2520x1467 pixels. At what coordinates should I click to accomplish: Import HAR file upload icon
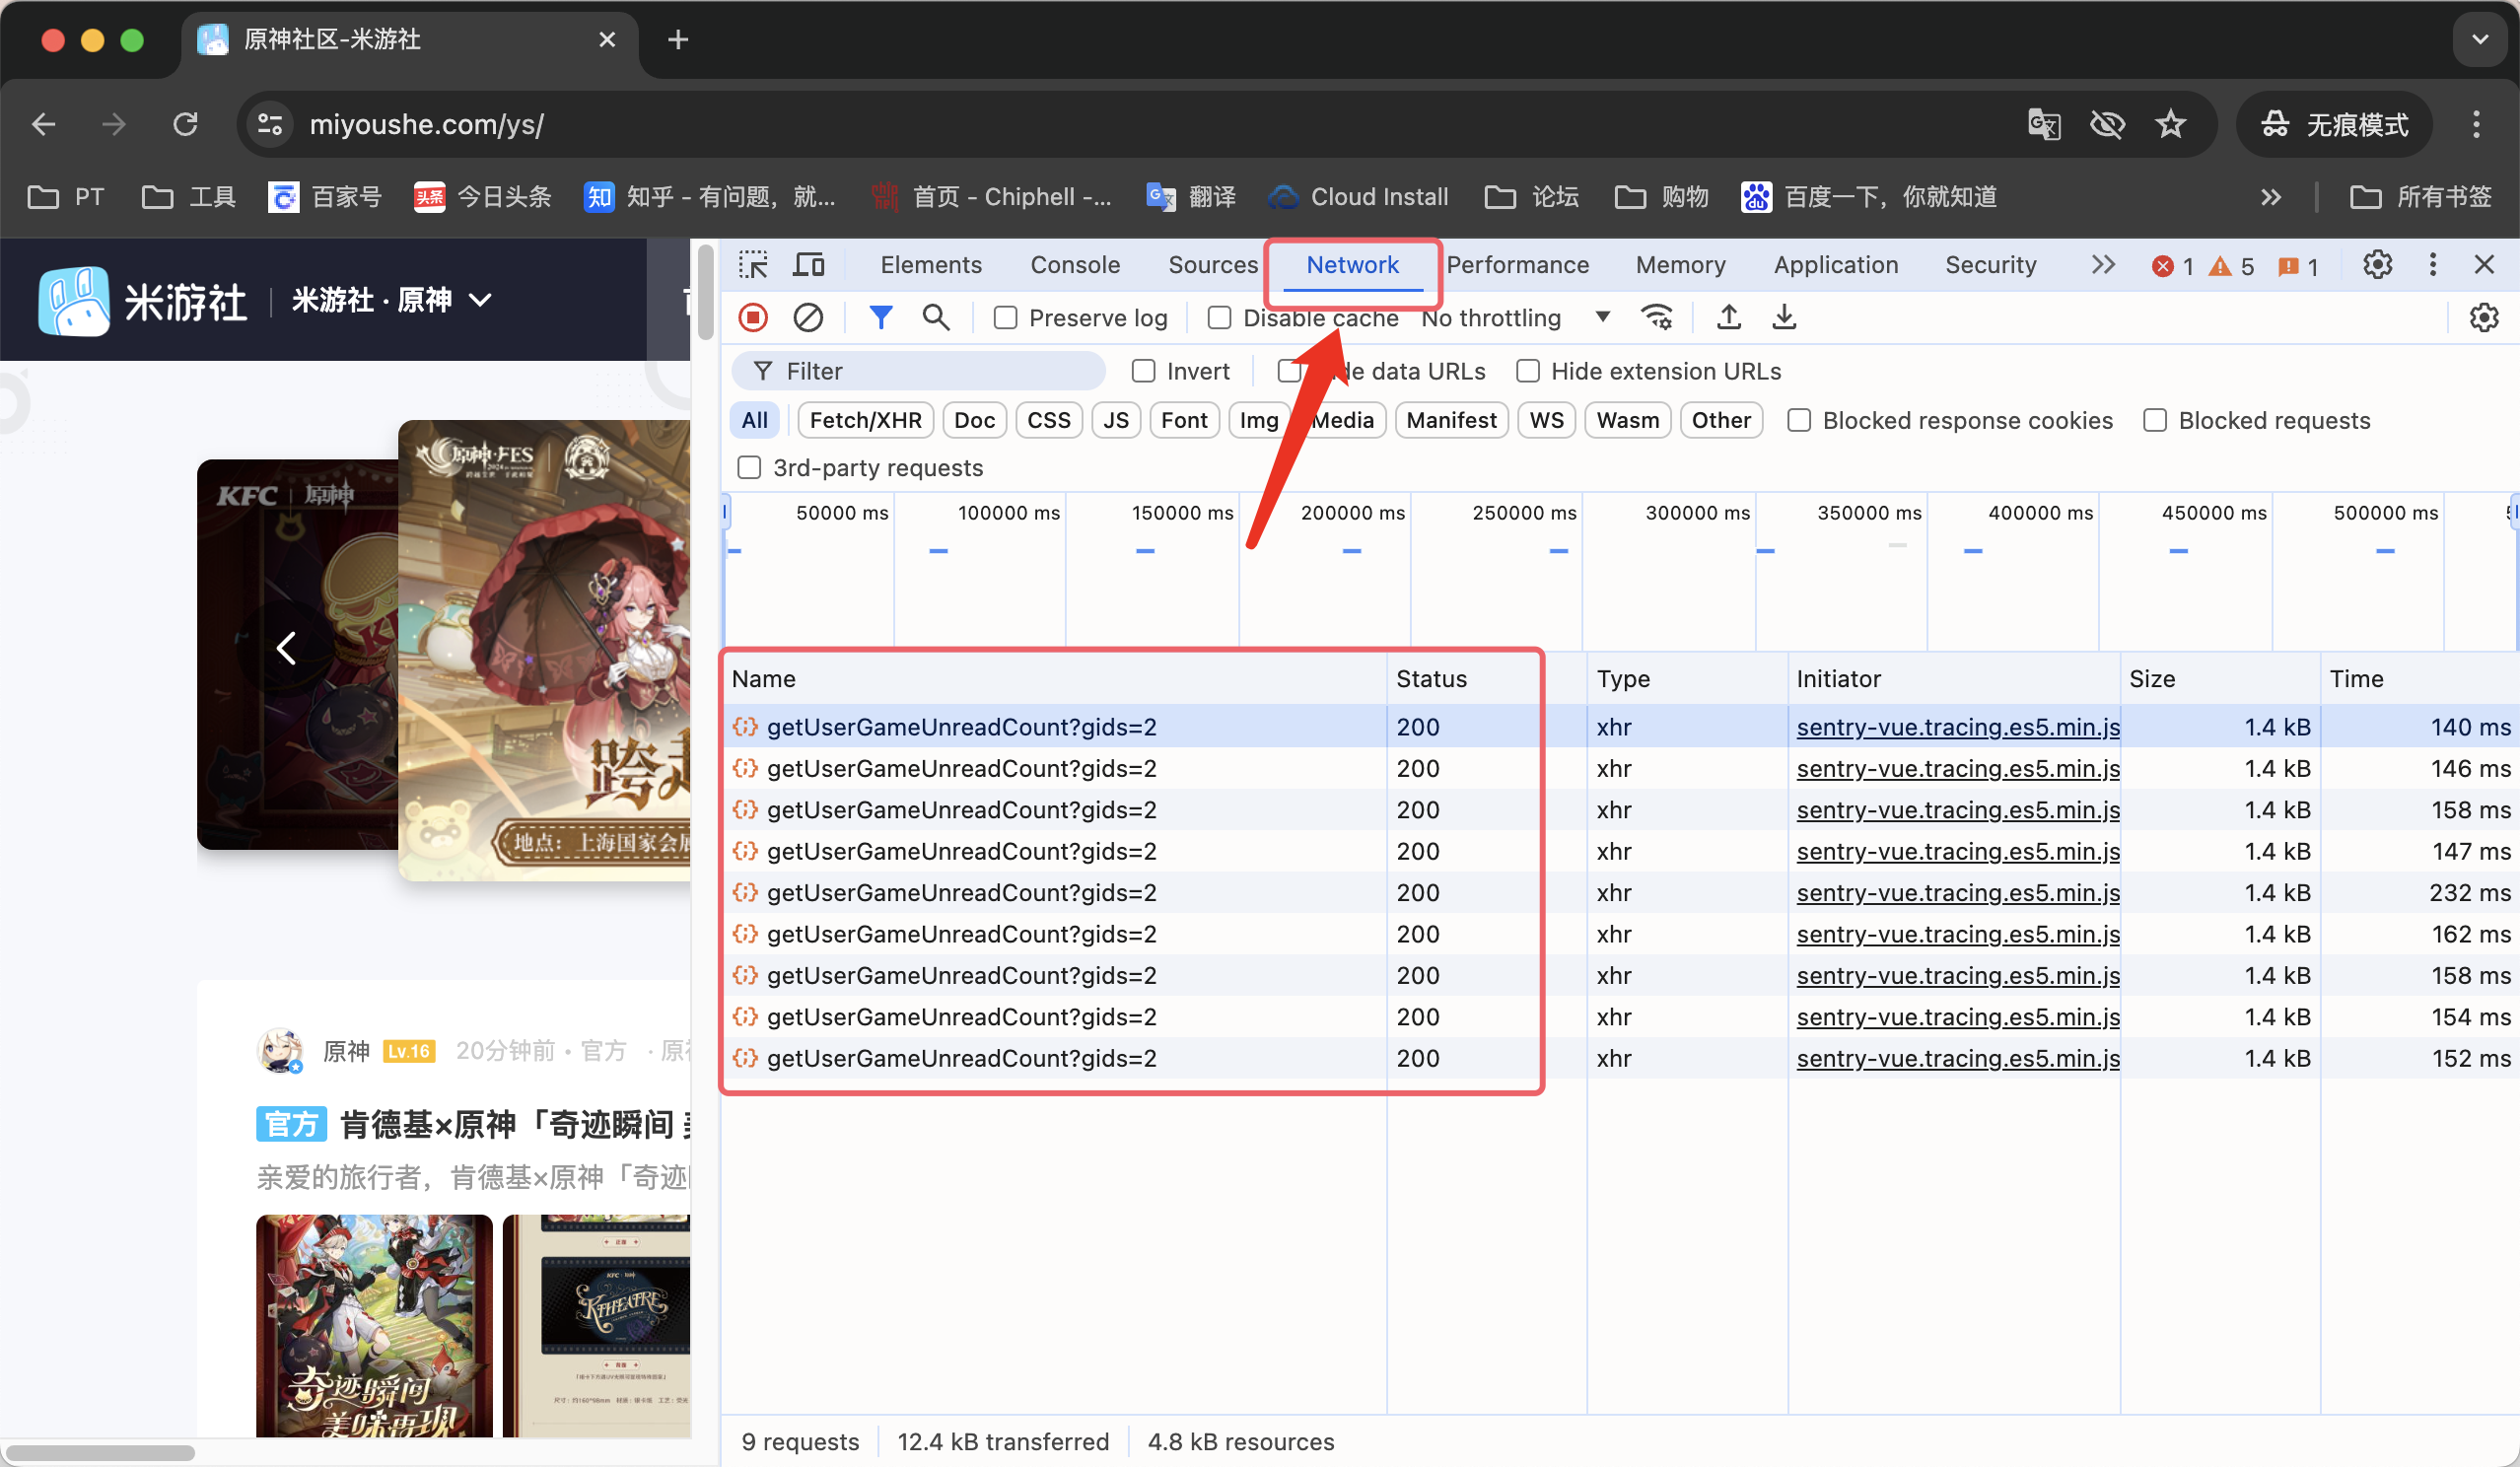click(x=1728, y=318)
